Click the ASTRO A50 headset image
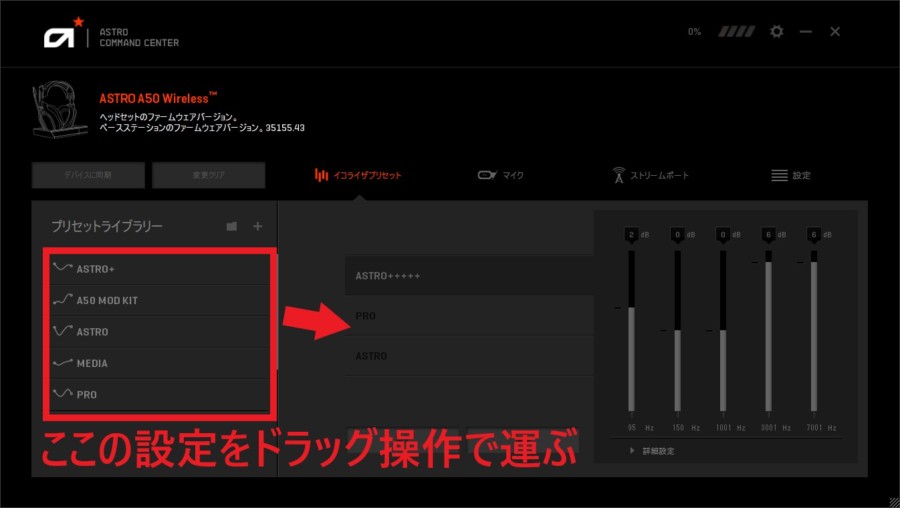Viewport: 900px width, 508px height. (x=60, y=110)
